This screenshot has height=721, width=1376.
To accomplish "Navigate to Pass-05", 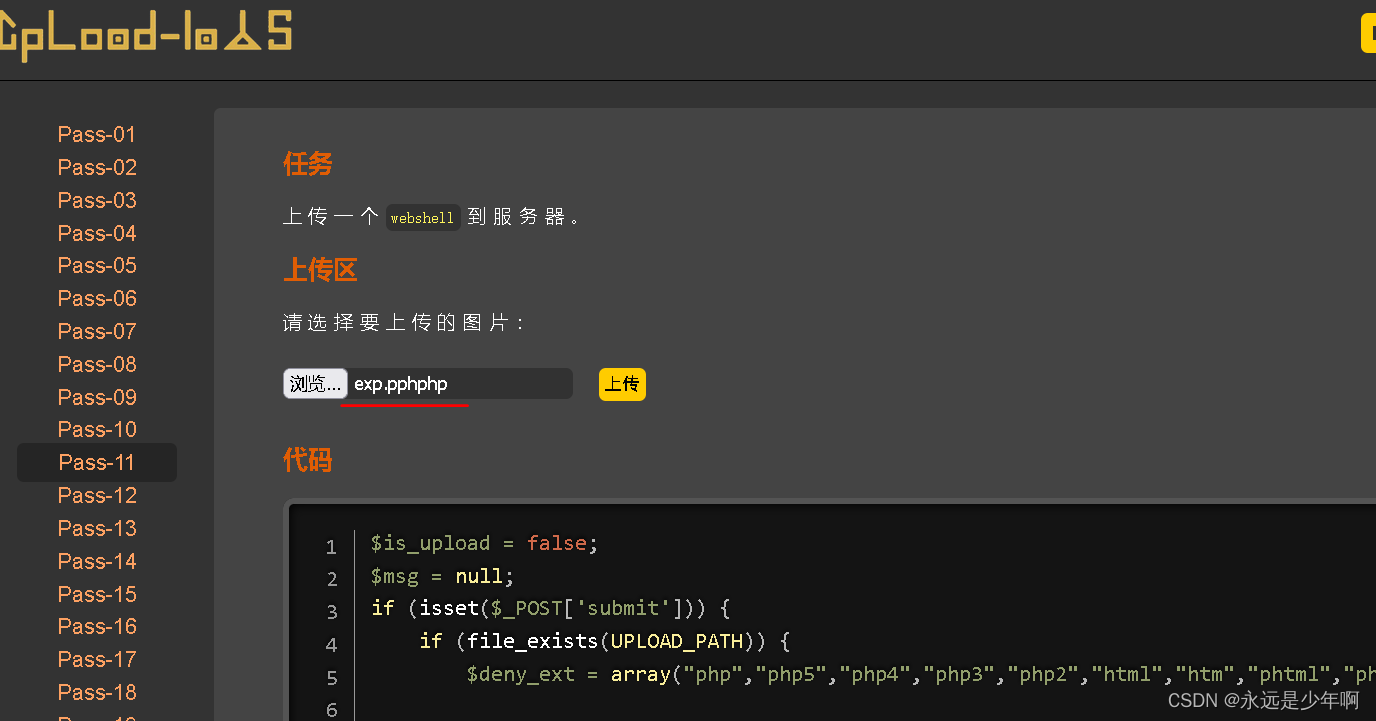I will pyautogui.click(x=97, y=265).
